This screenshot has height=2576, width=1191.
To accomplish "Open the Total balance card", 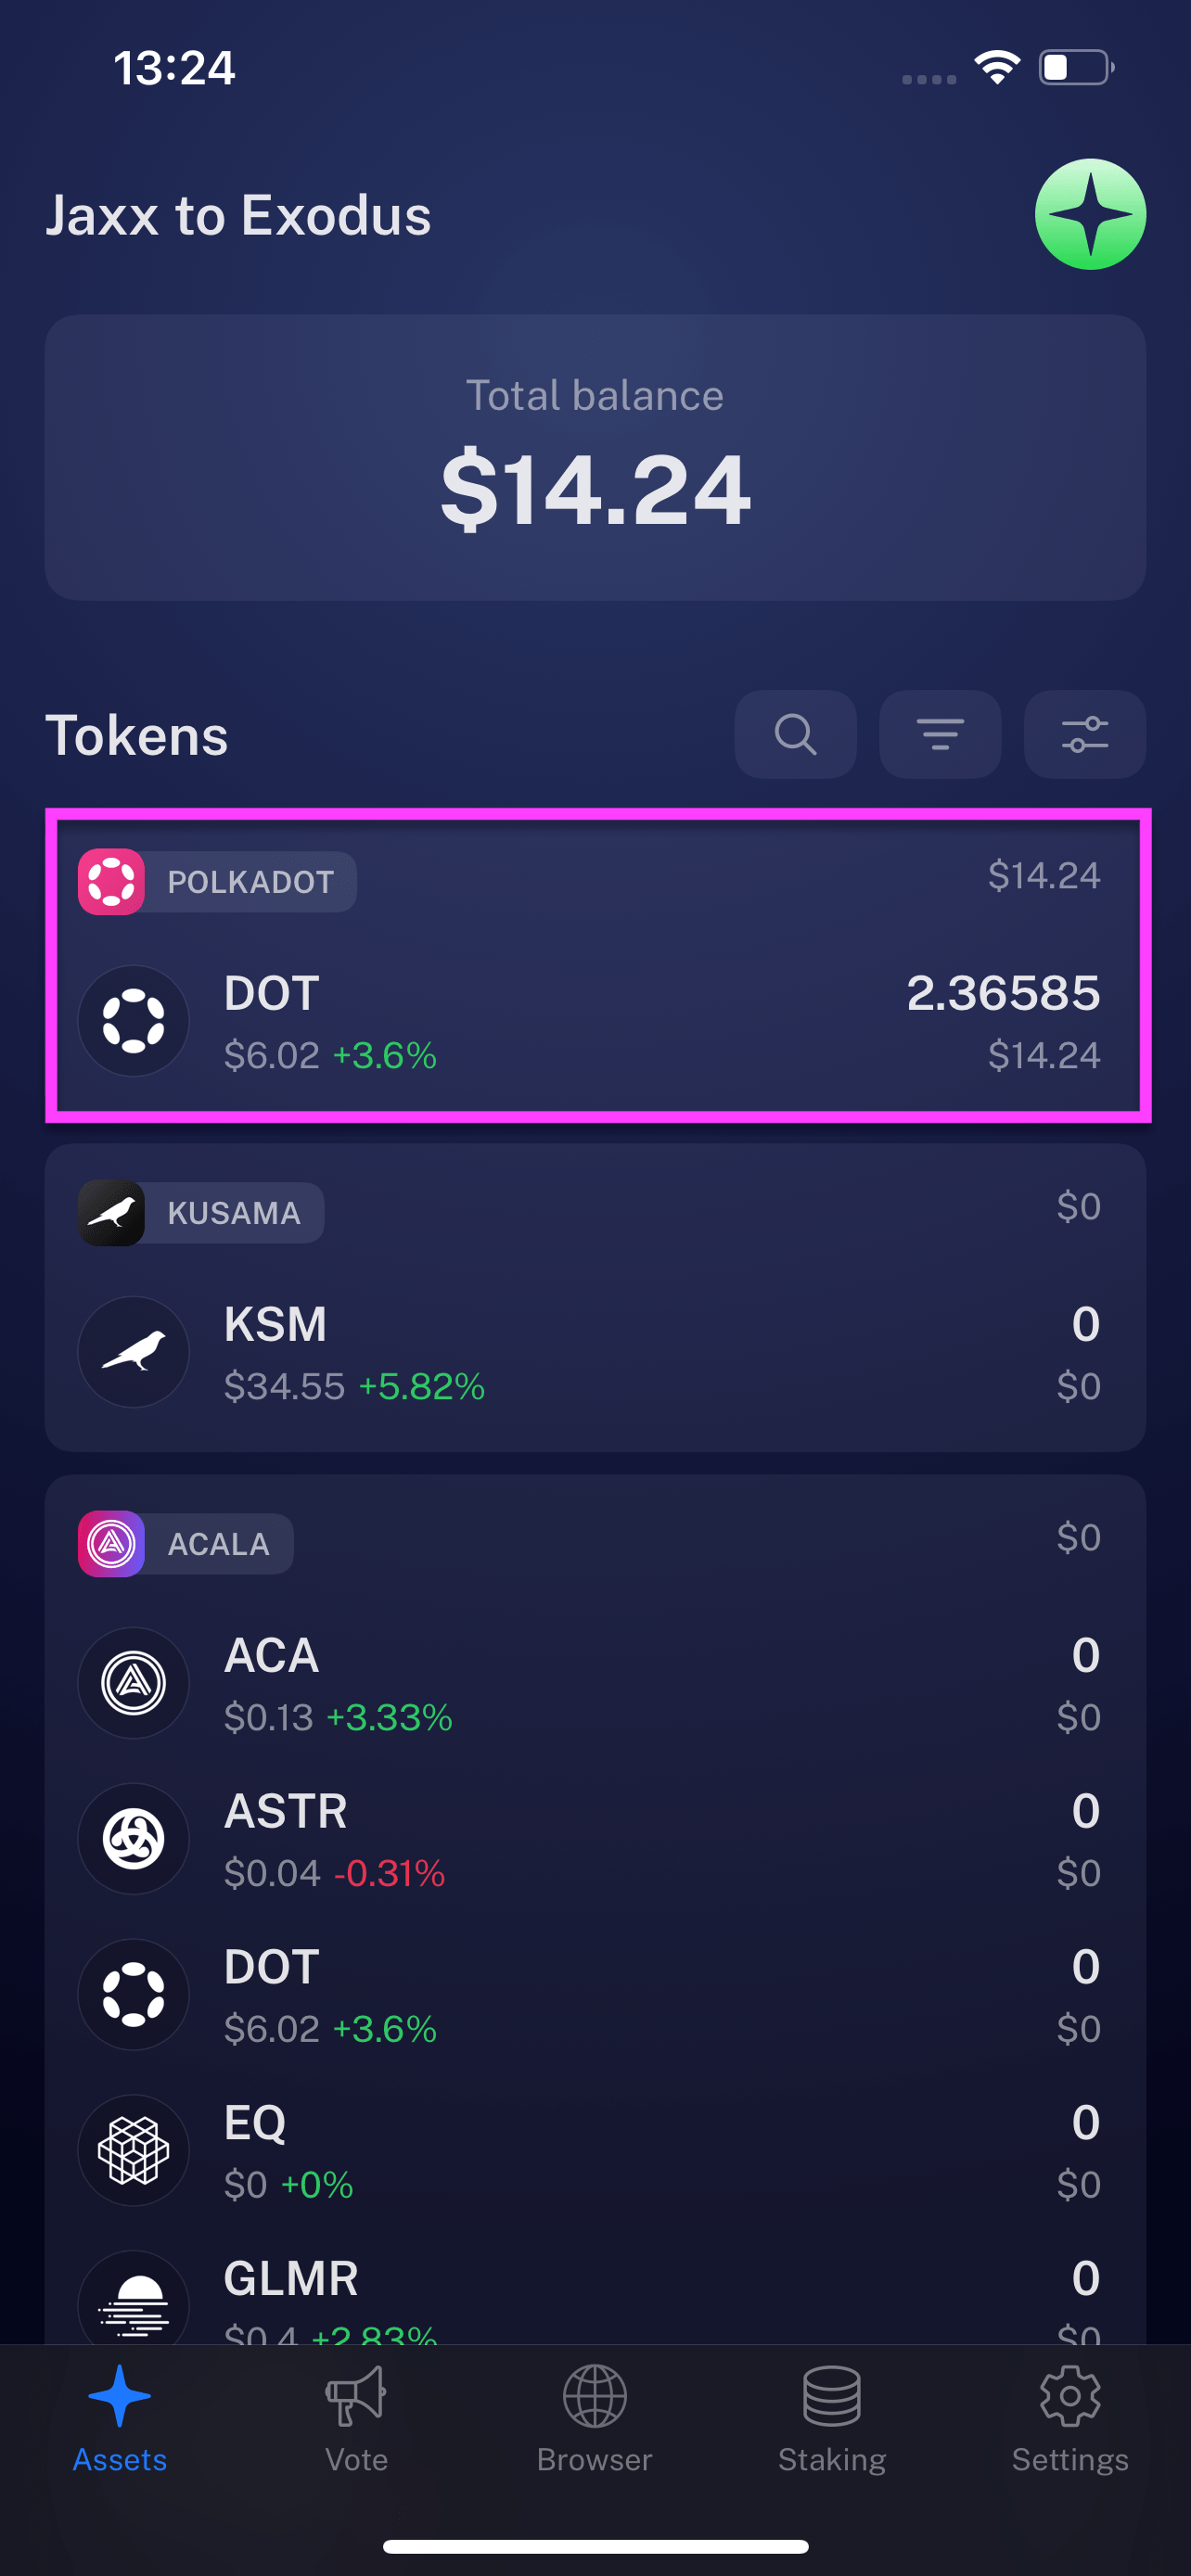I will 595,457.
